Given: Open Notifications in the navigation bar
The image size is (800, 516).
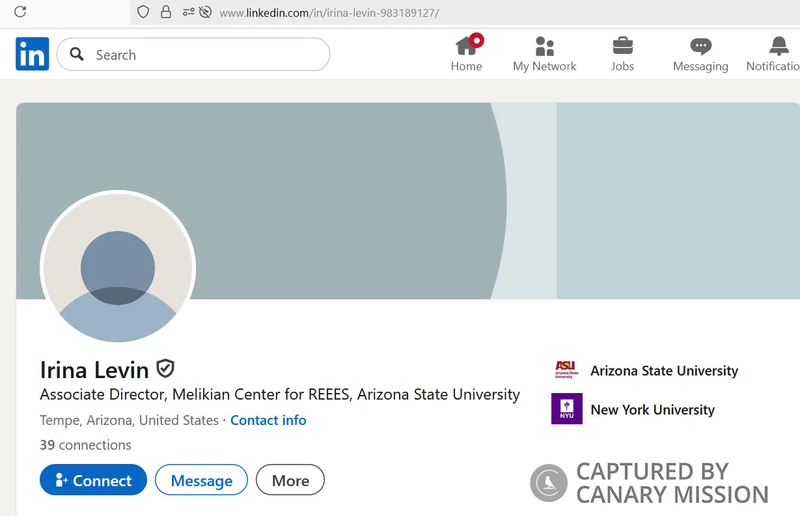Looking at the screenshot, I should 773,54.
